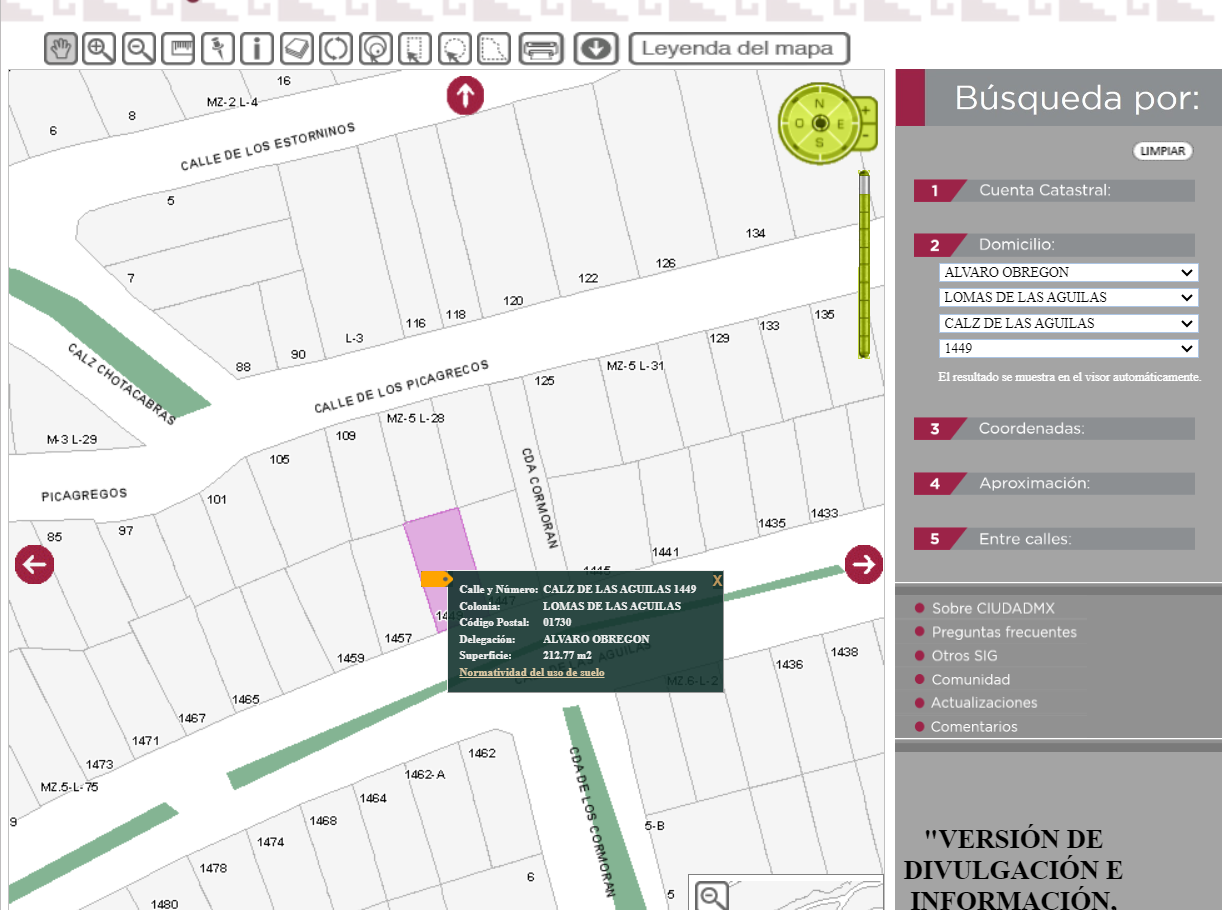Click the LIMPIAR button
Viewport: 1222px width, 910px height.
pyautogui.click(x=1163, y=151)
